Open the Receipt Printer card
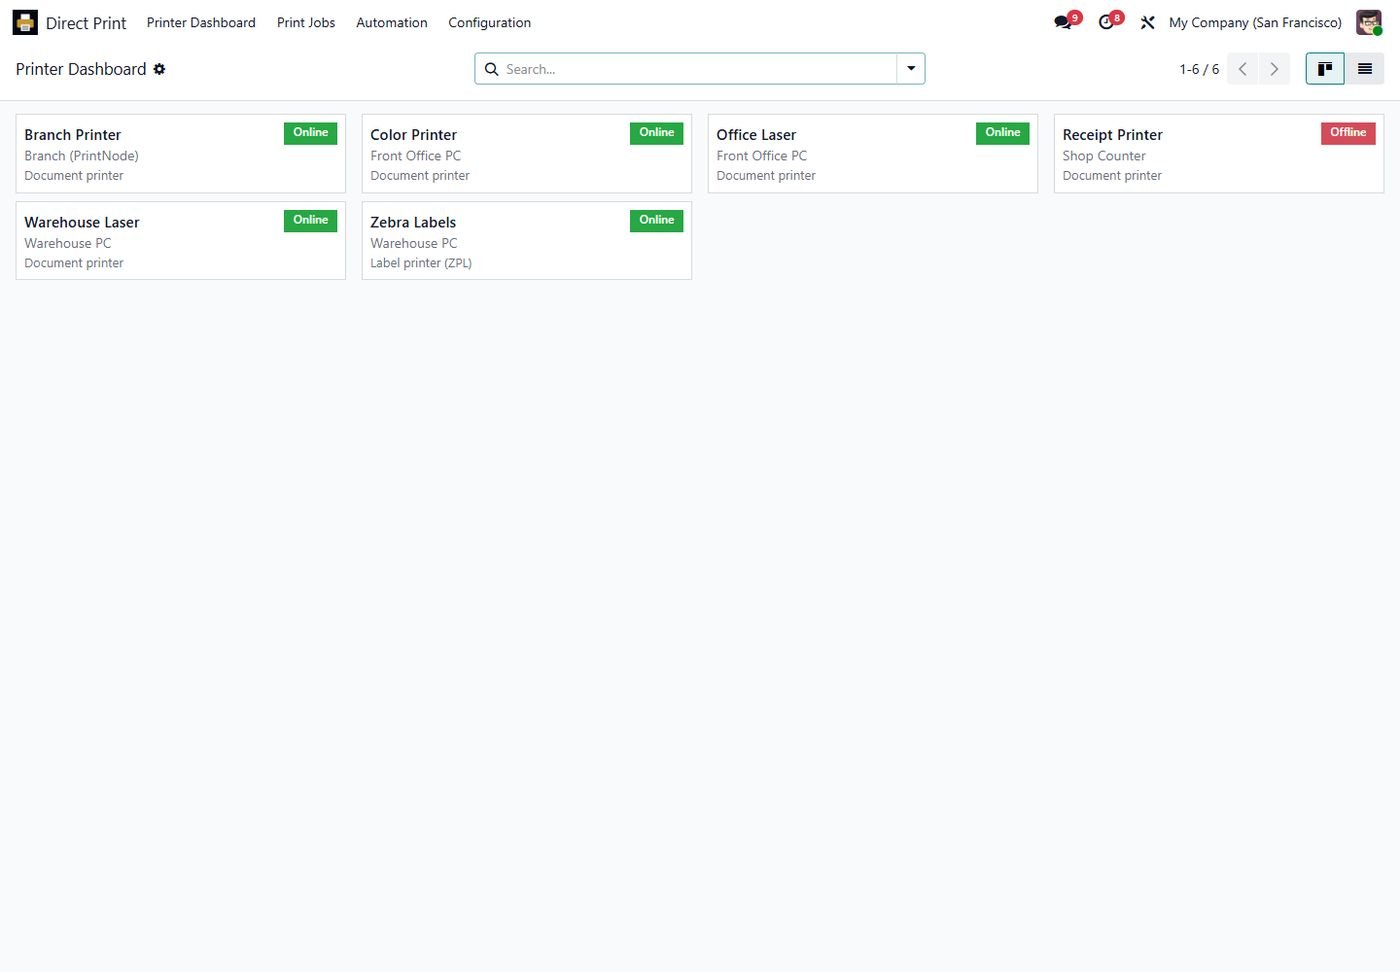Screen dimensions: 1400x972 pyautogui.click(x=1219, y=154)
